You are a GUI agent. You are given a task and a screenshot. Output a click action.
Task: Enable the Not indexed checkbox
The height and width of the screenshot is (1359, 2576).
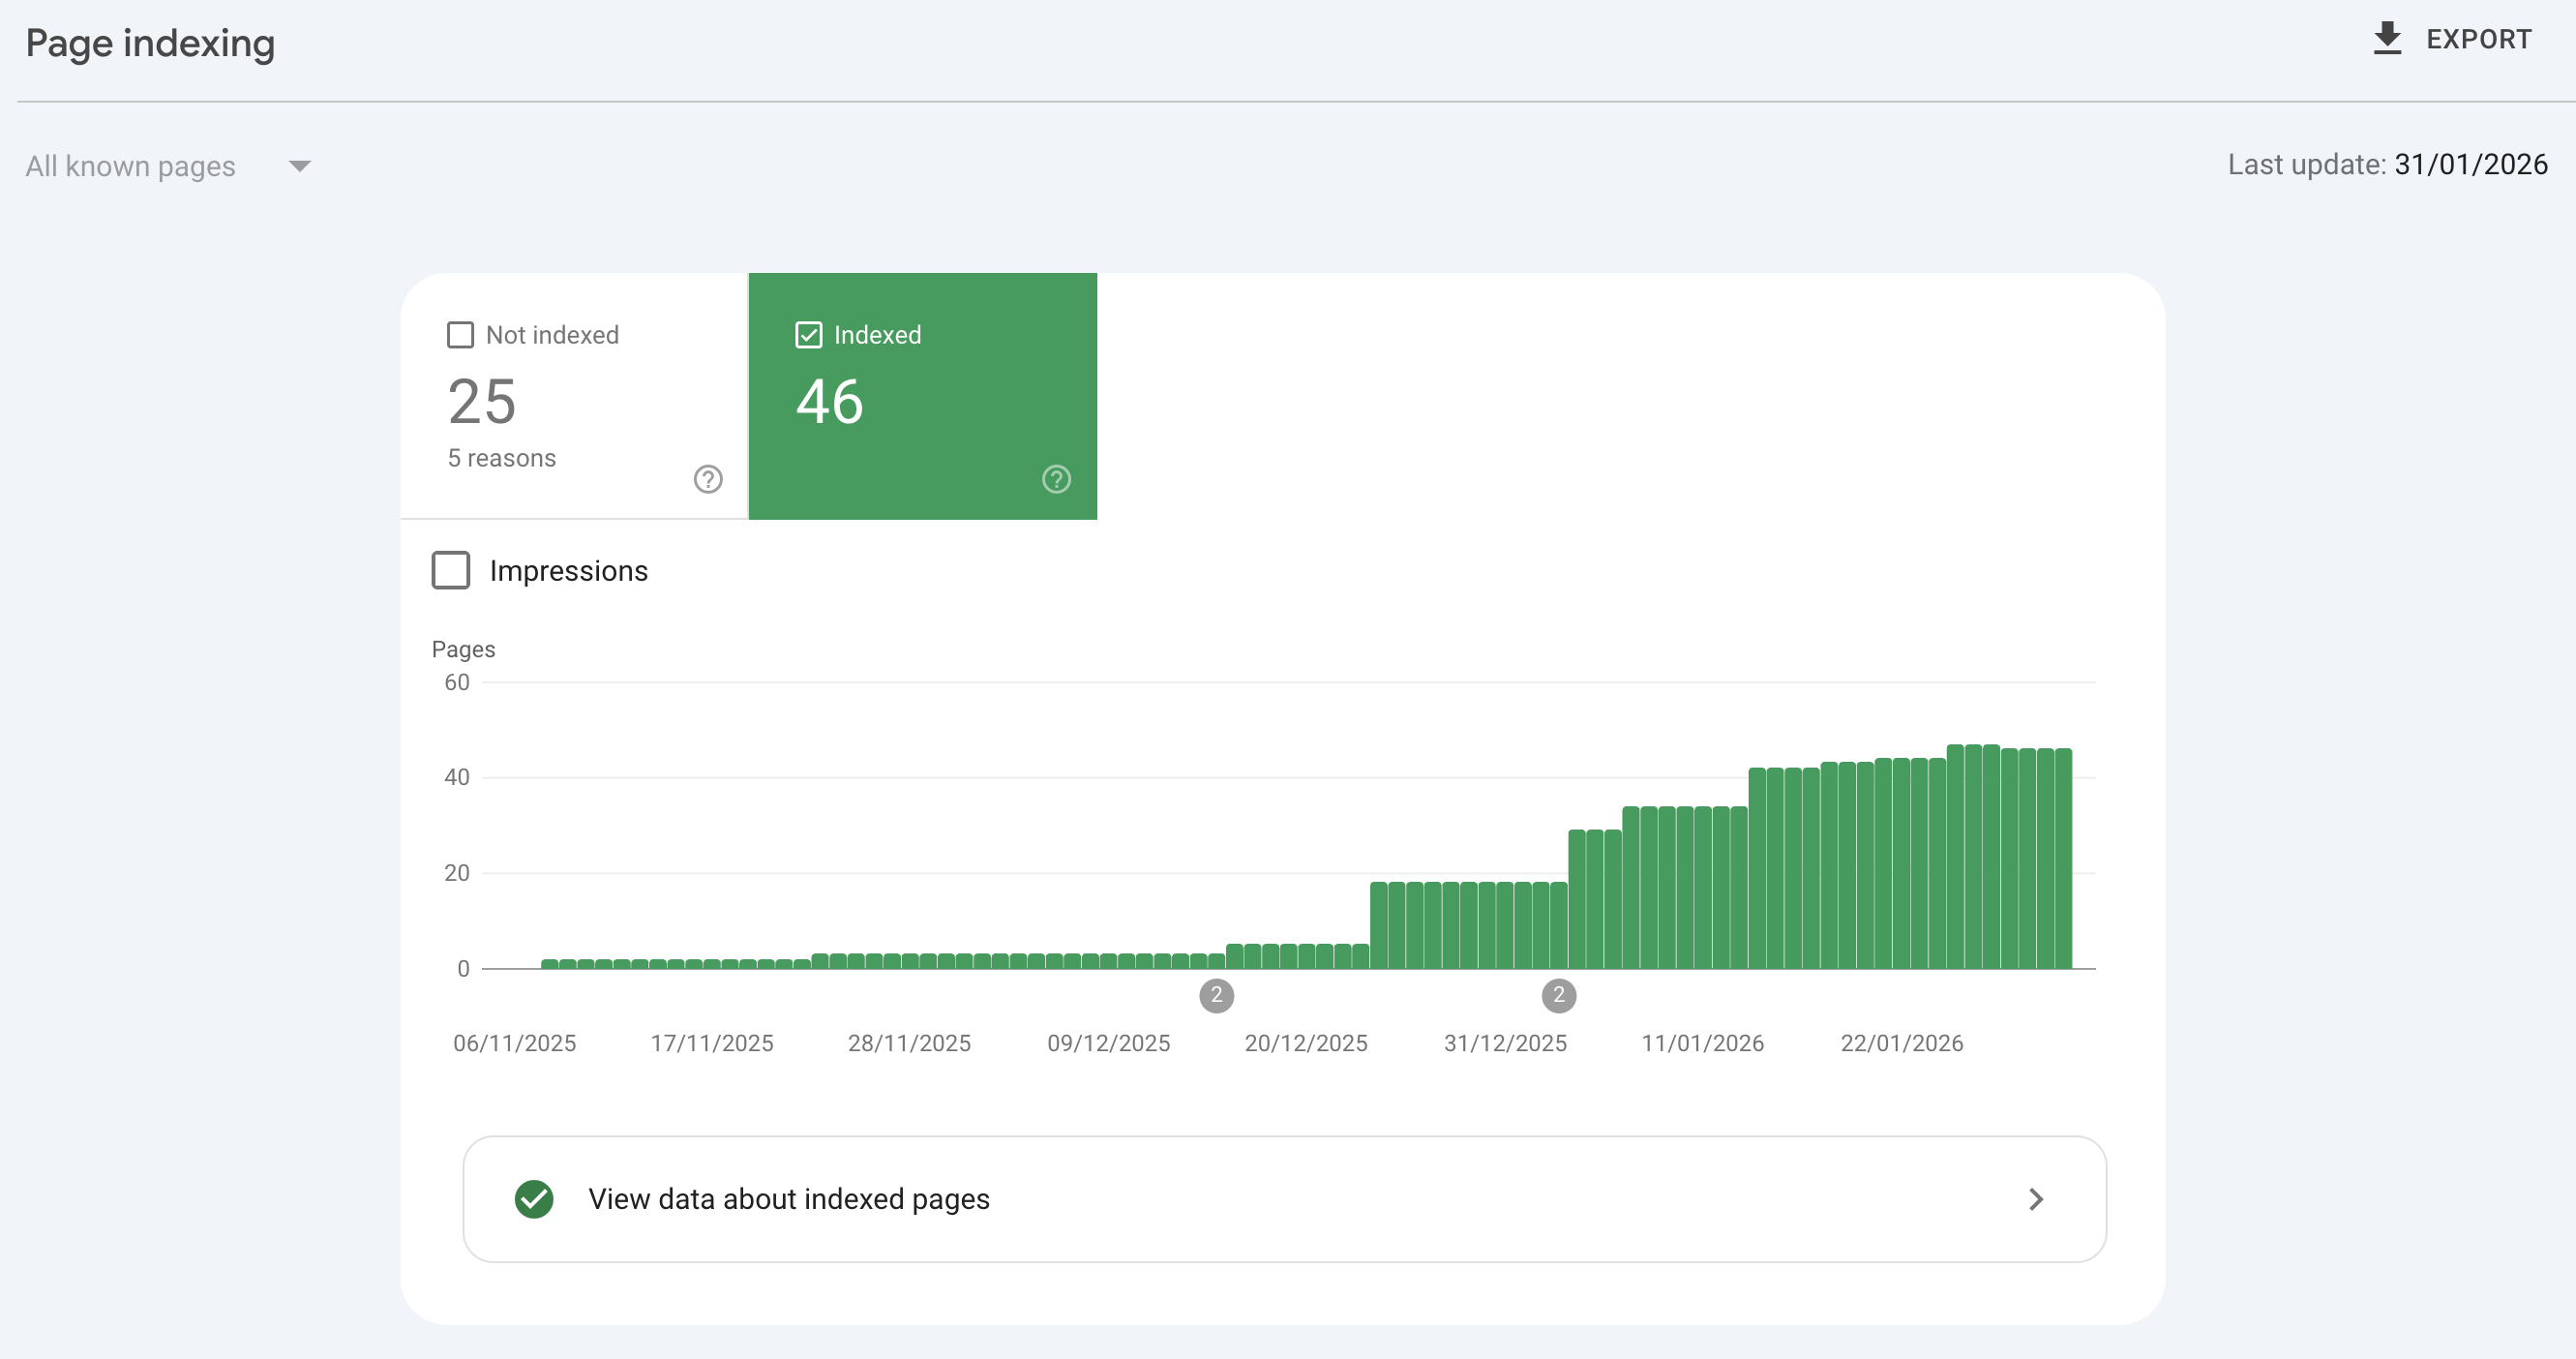(x=458, y=335)
